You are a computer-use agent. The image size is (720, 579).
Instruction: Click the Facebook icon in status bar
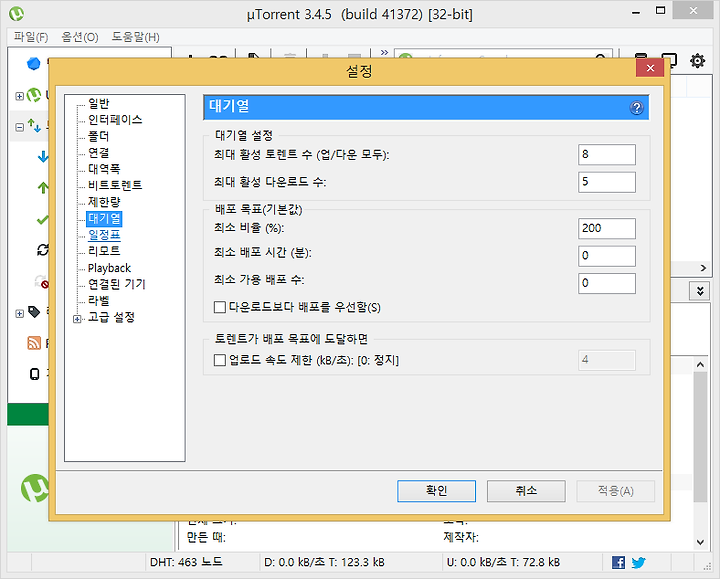coord(618,562)
